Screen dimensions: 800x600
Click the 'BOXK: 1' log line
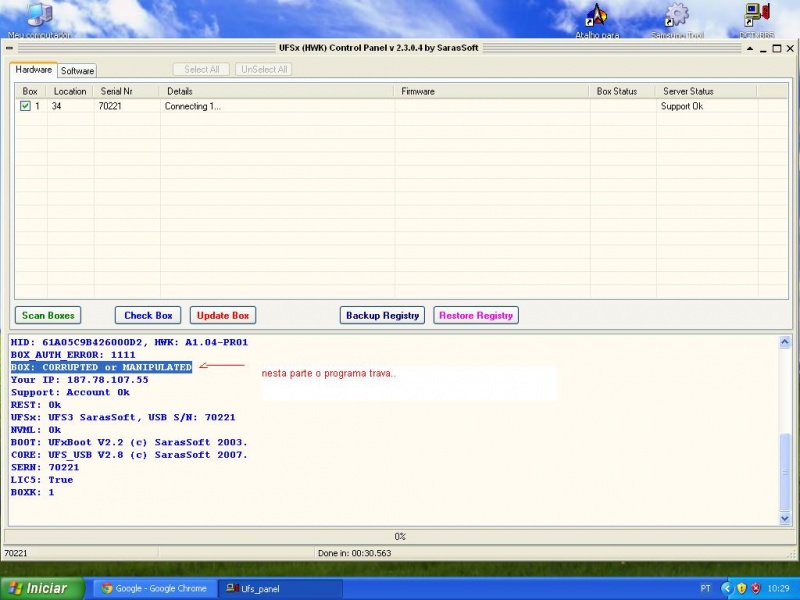pos(32,492)
